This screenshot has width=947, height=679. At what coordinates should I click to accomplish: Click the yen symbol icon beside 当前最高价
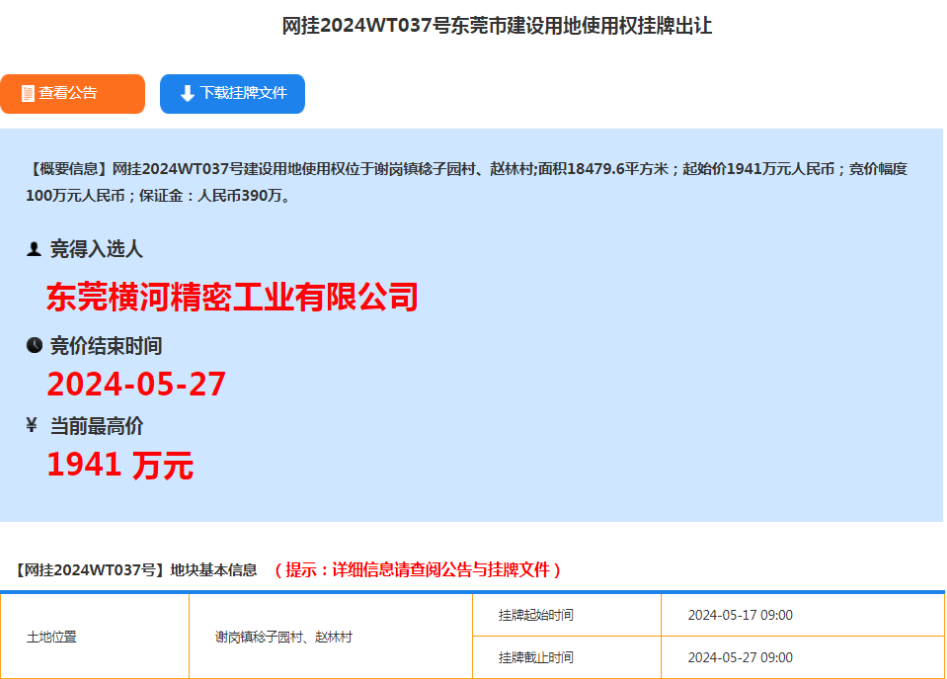[32, 426]
